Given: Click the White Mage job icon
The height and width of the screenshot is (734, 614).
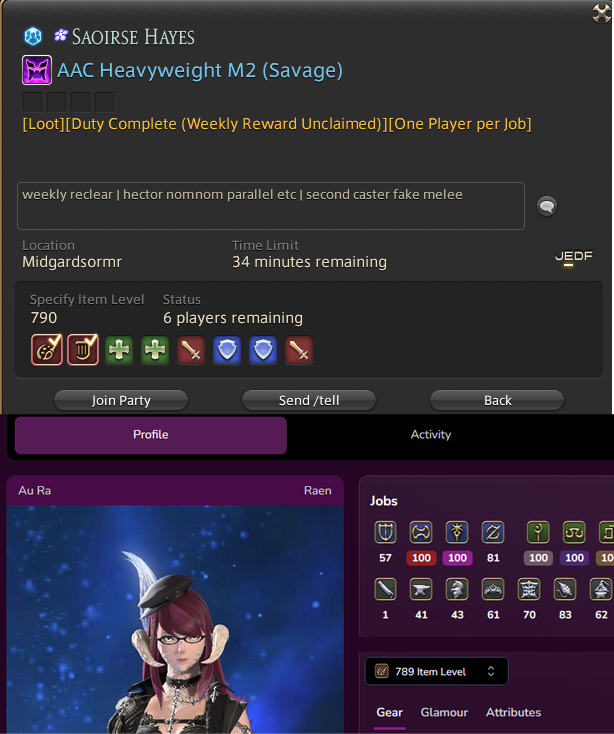Looking at the screenshot, I should tap(538, 532).
